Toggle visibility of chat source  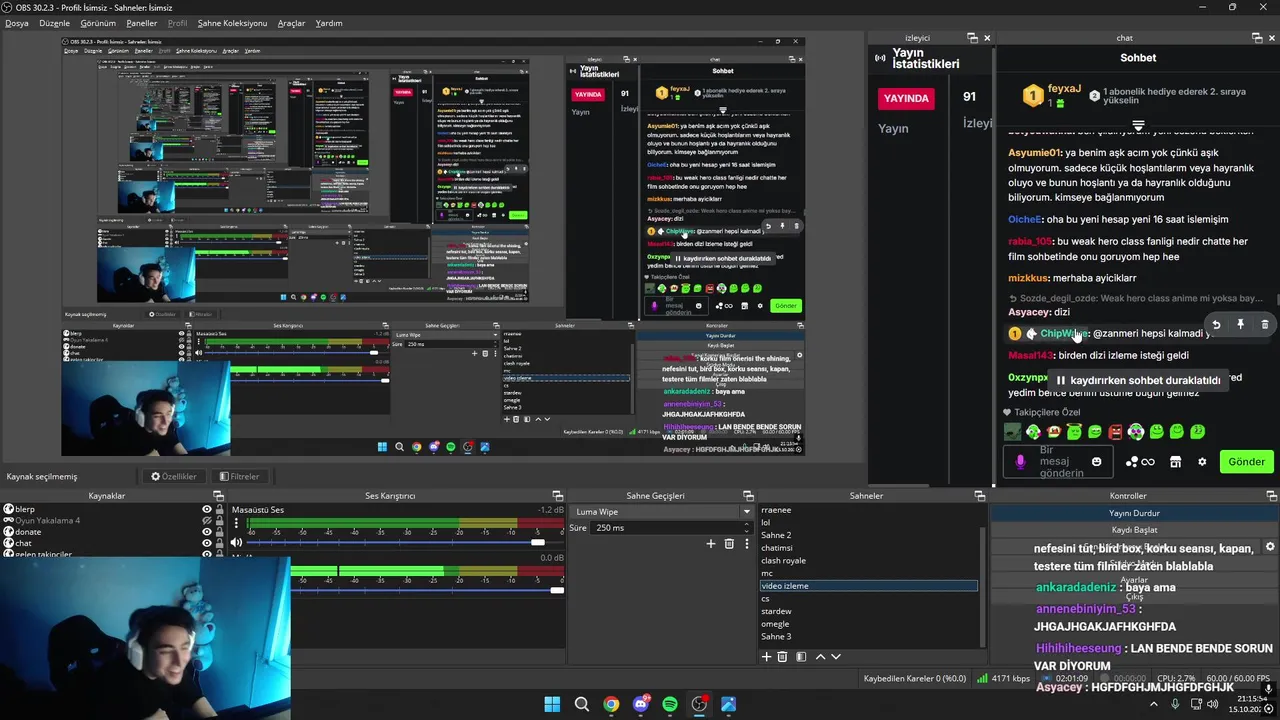pyautogui.click(x=207, y=544)
